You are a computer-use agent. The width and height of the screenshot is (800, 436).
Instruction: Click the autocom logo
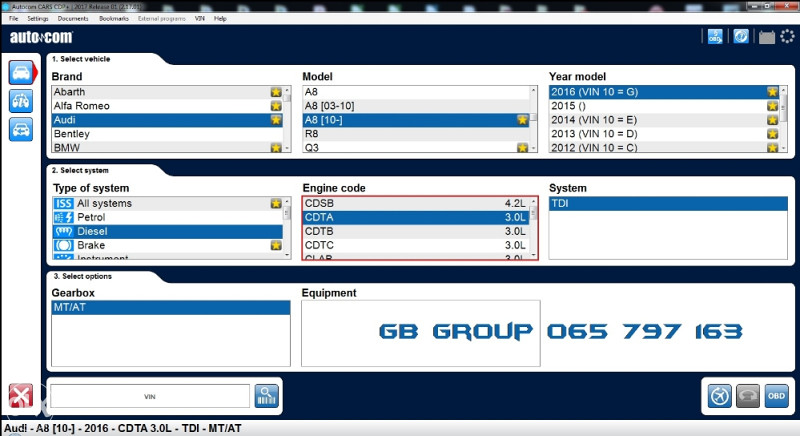click(41, 37)
